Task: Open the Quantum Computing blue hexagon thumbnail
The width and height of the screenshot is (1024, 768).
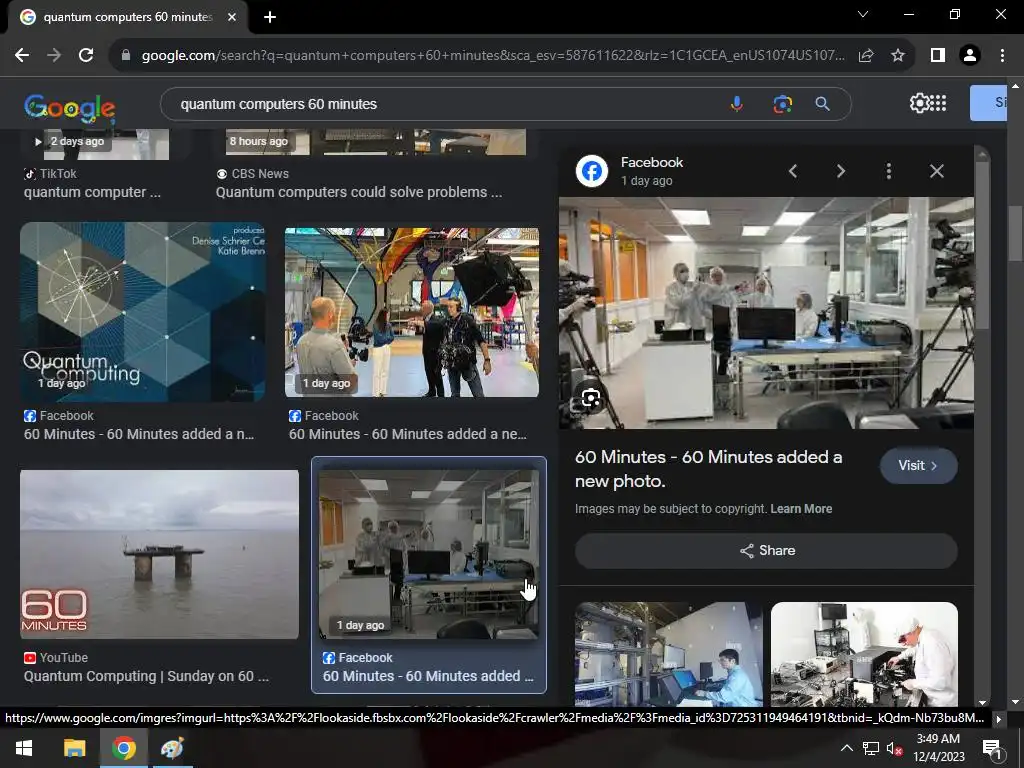Action: pyautogui.click(x=142, y=312)
